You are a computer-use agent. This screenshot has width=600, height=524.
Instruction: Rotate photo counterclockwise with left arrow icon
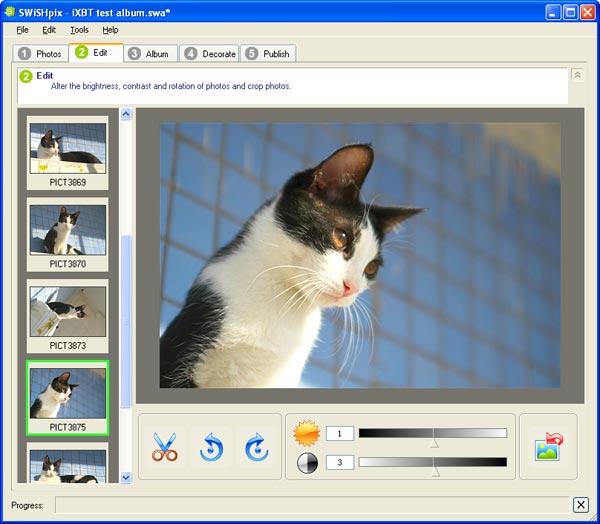(211, 446)
